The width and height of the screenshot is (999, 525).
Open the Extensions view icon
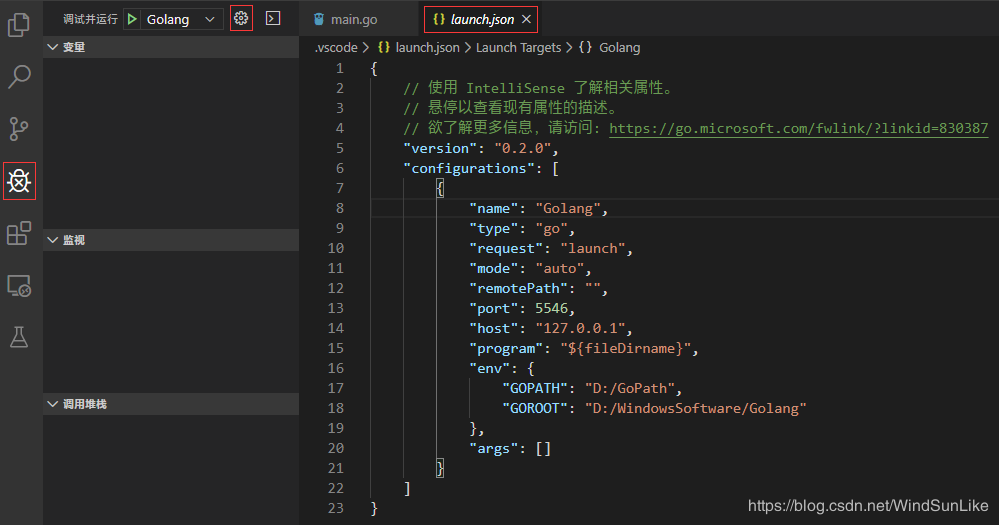[19, 233]
